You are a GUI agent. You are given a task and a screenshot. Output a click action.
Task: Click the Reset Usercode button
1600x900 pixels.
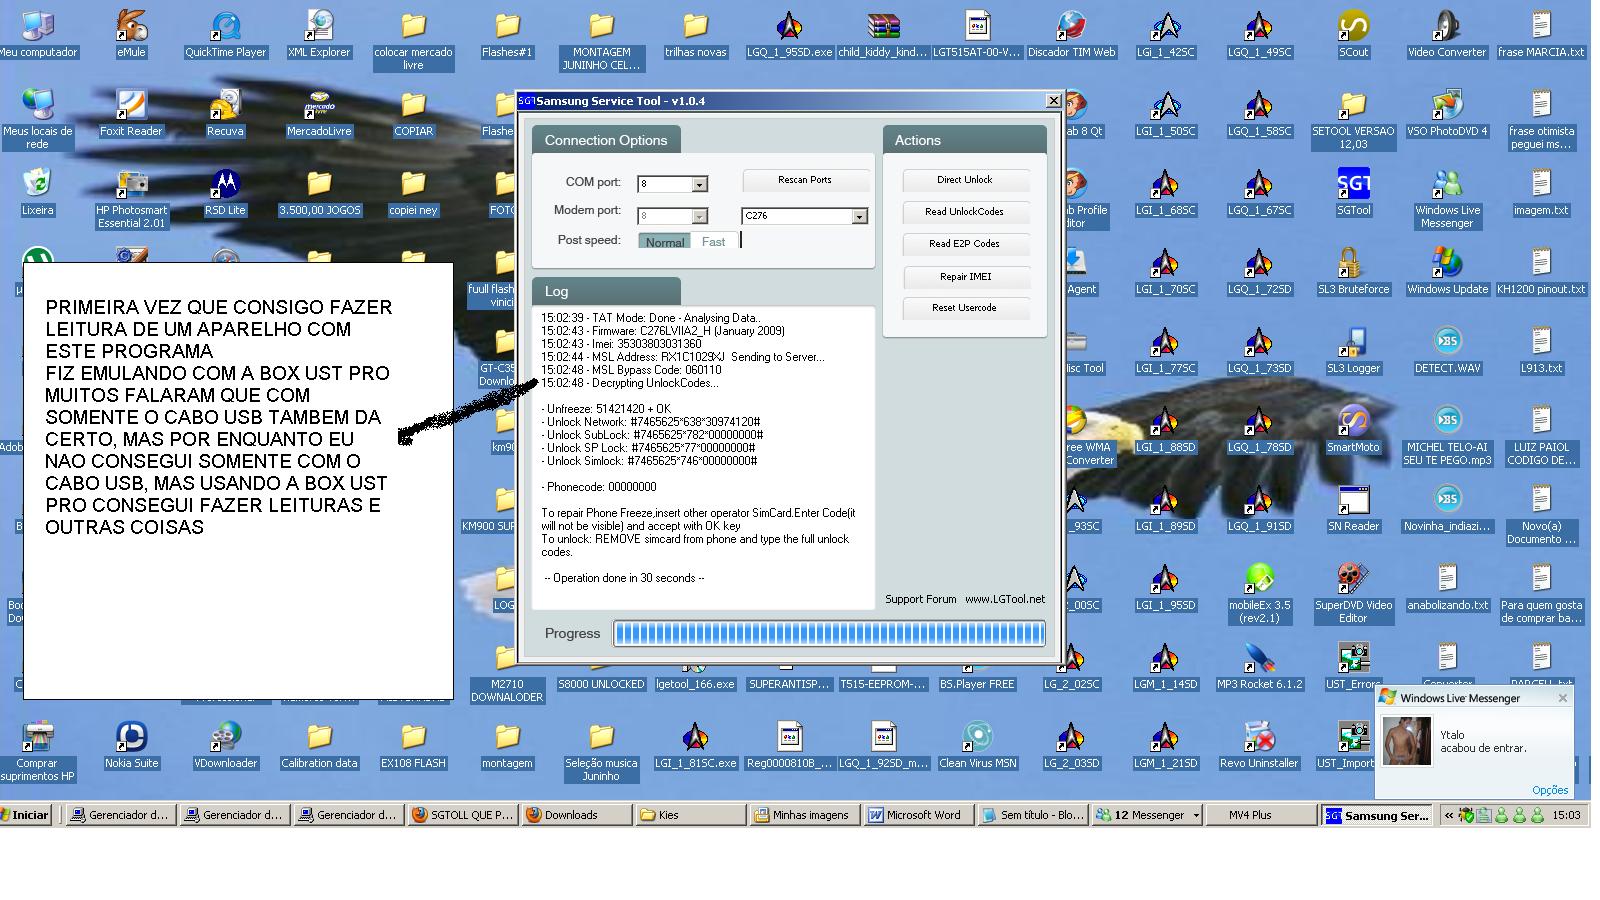click(x=965, y=308)
